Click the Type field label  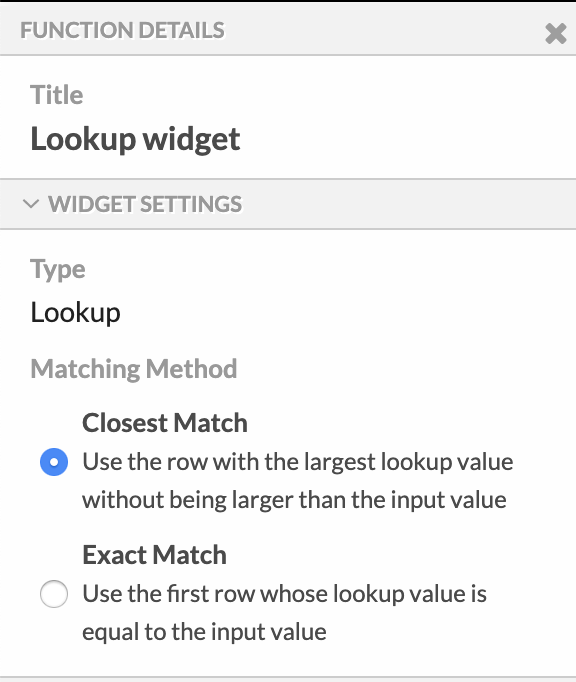(58, 269)
